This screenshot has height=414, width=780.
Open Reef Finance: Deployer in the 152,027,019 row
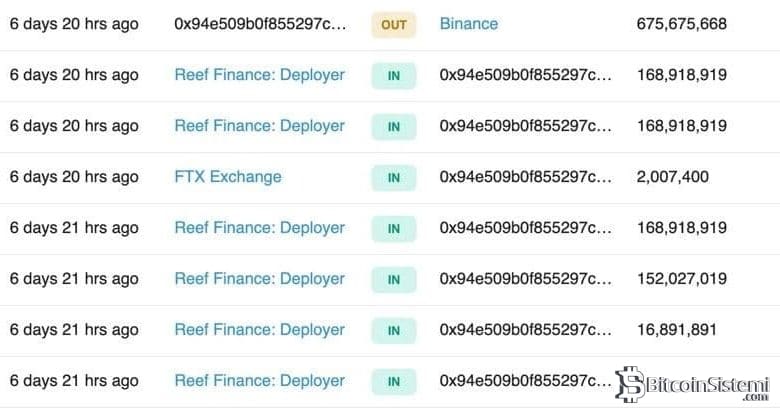click(259, 279)
